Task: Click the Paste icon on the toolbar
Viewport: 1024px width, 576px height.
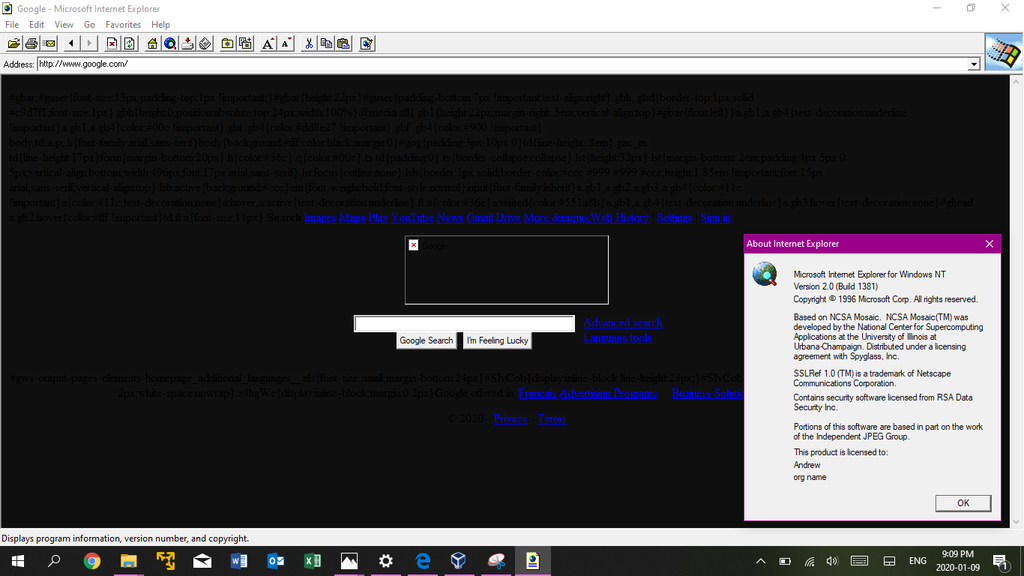Action: [x=343, y=43]
